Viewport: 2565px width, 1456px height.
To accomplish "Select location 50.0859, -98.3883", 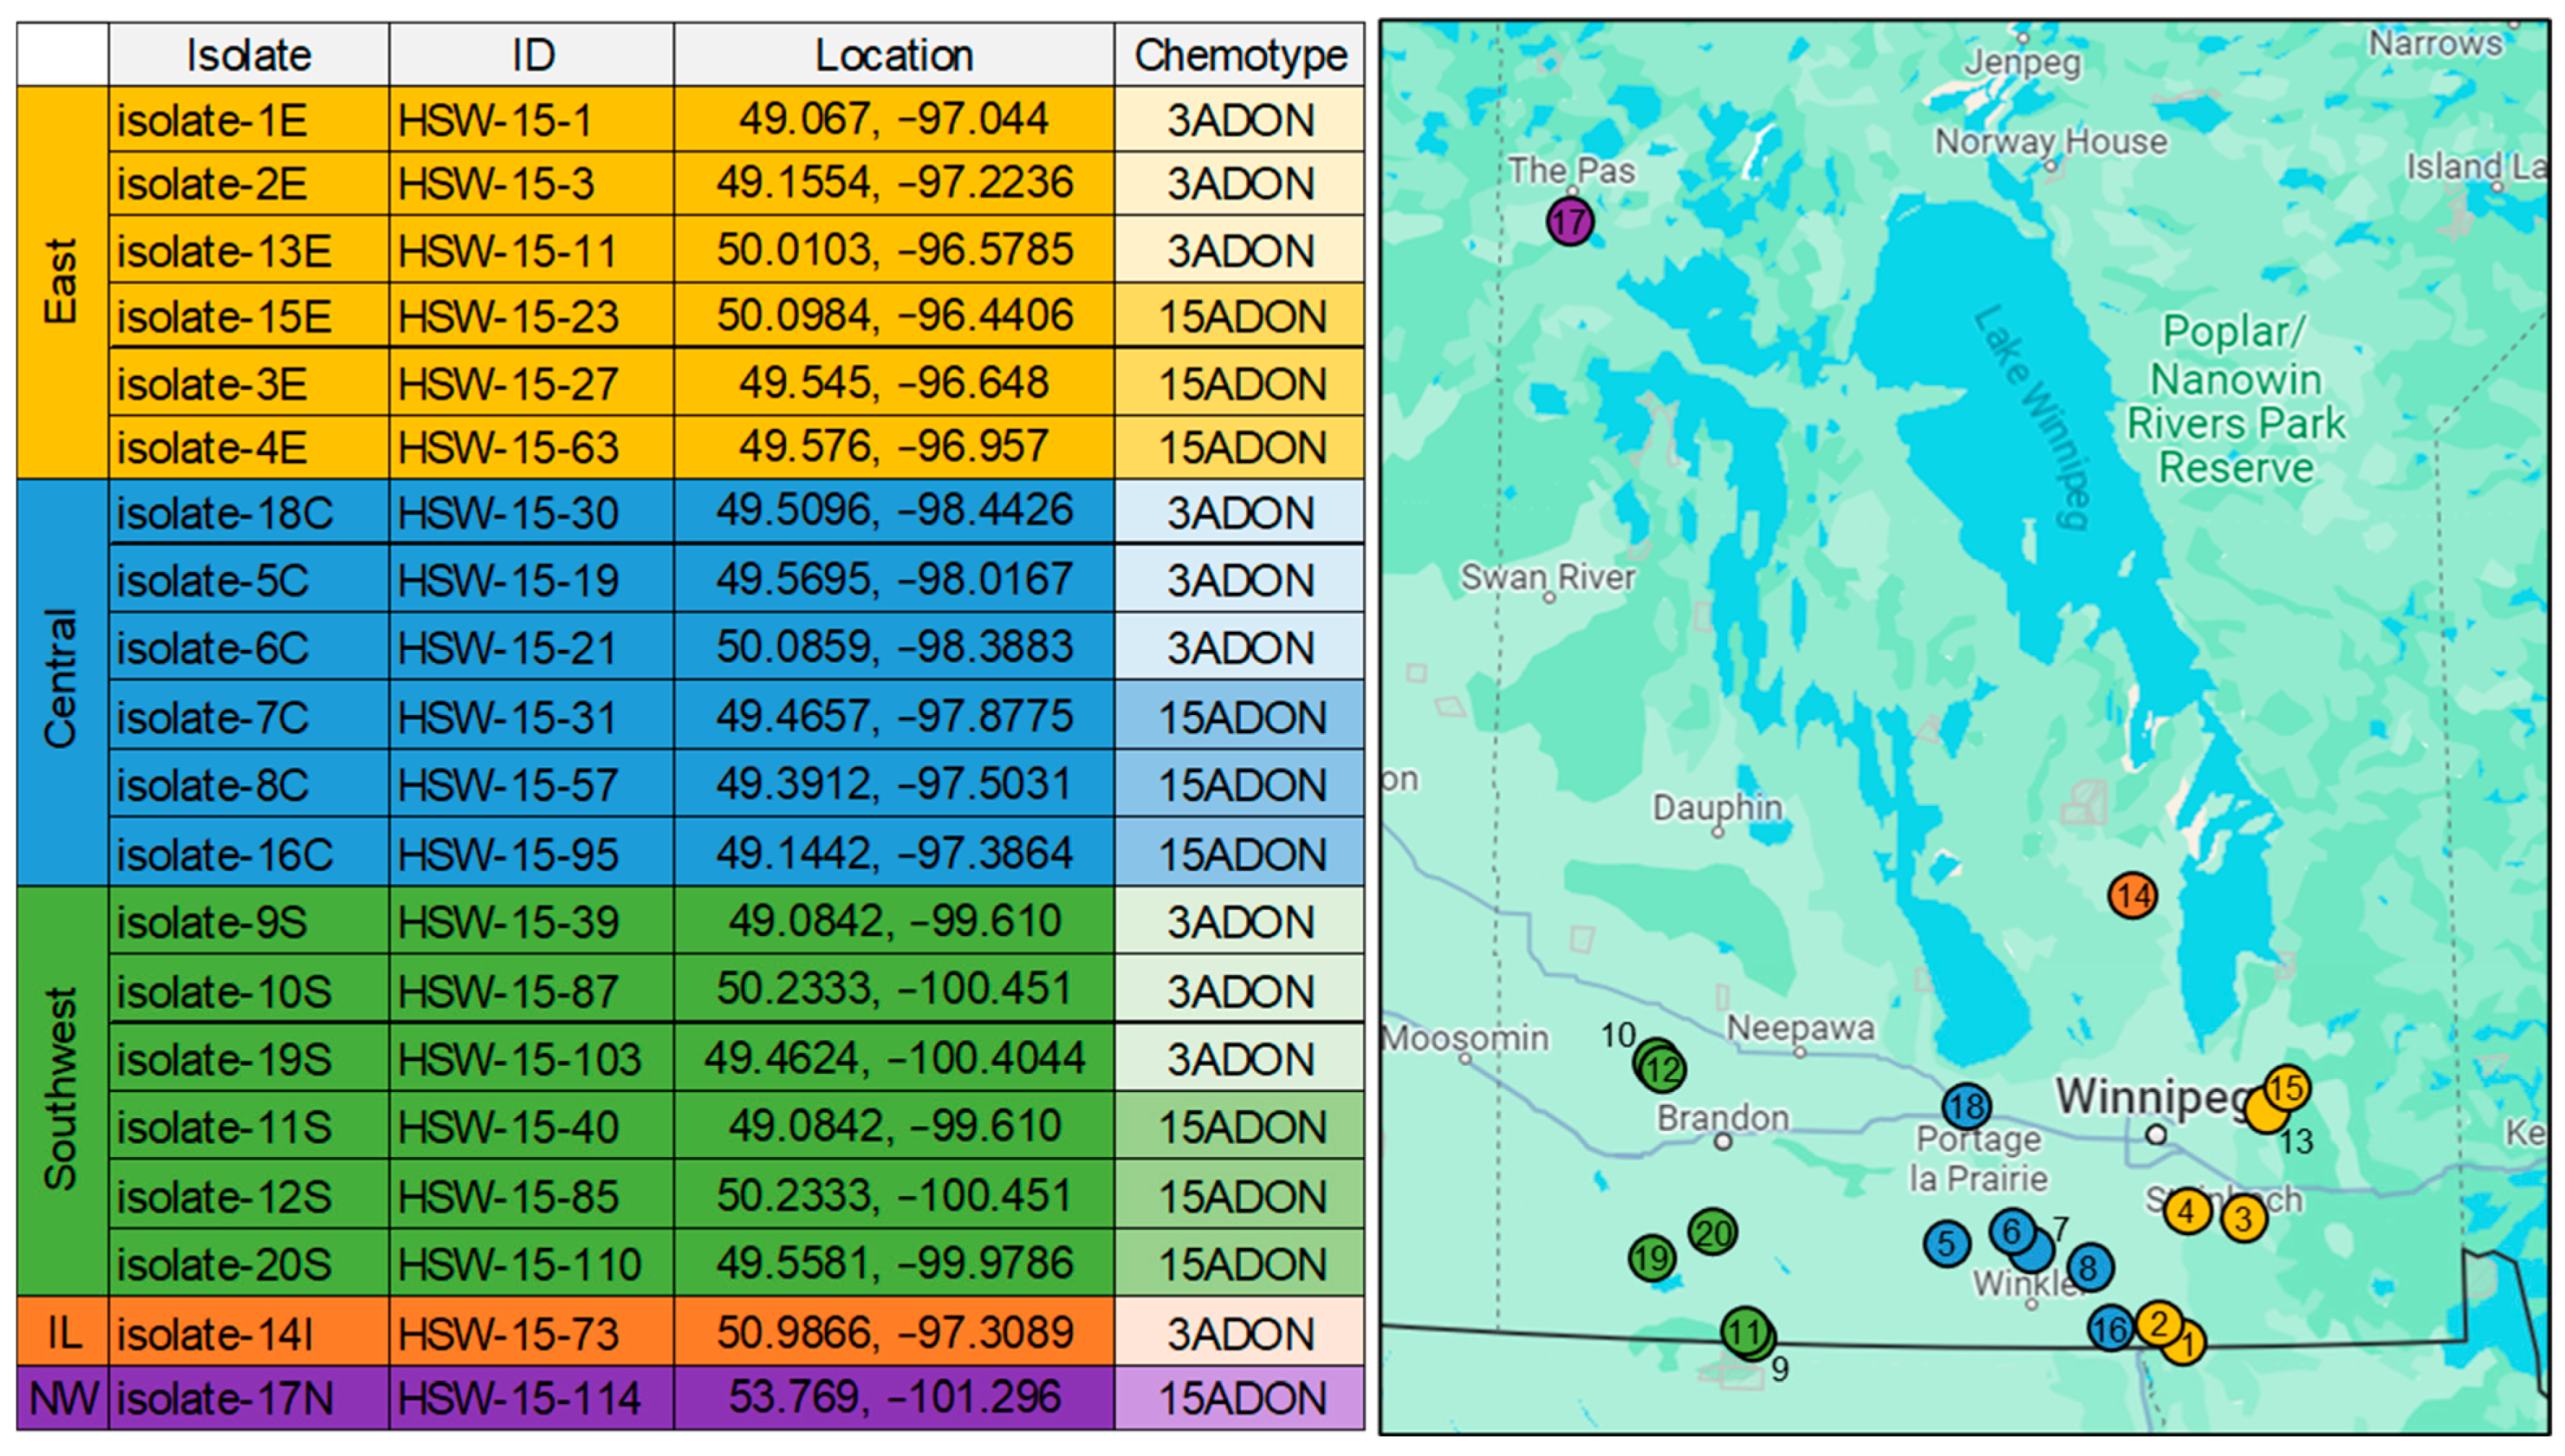I will coord(894,647).
